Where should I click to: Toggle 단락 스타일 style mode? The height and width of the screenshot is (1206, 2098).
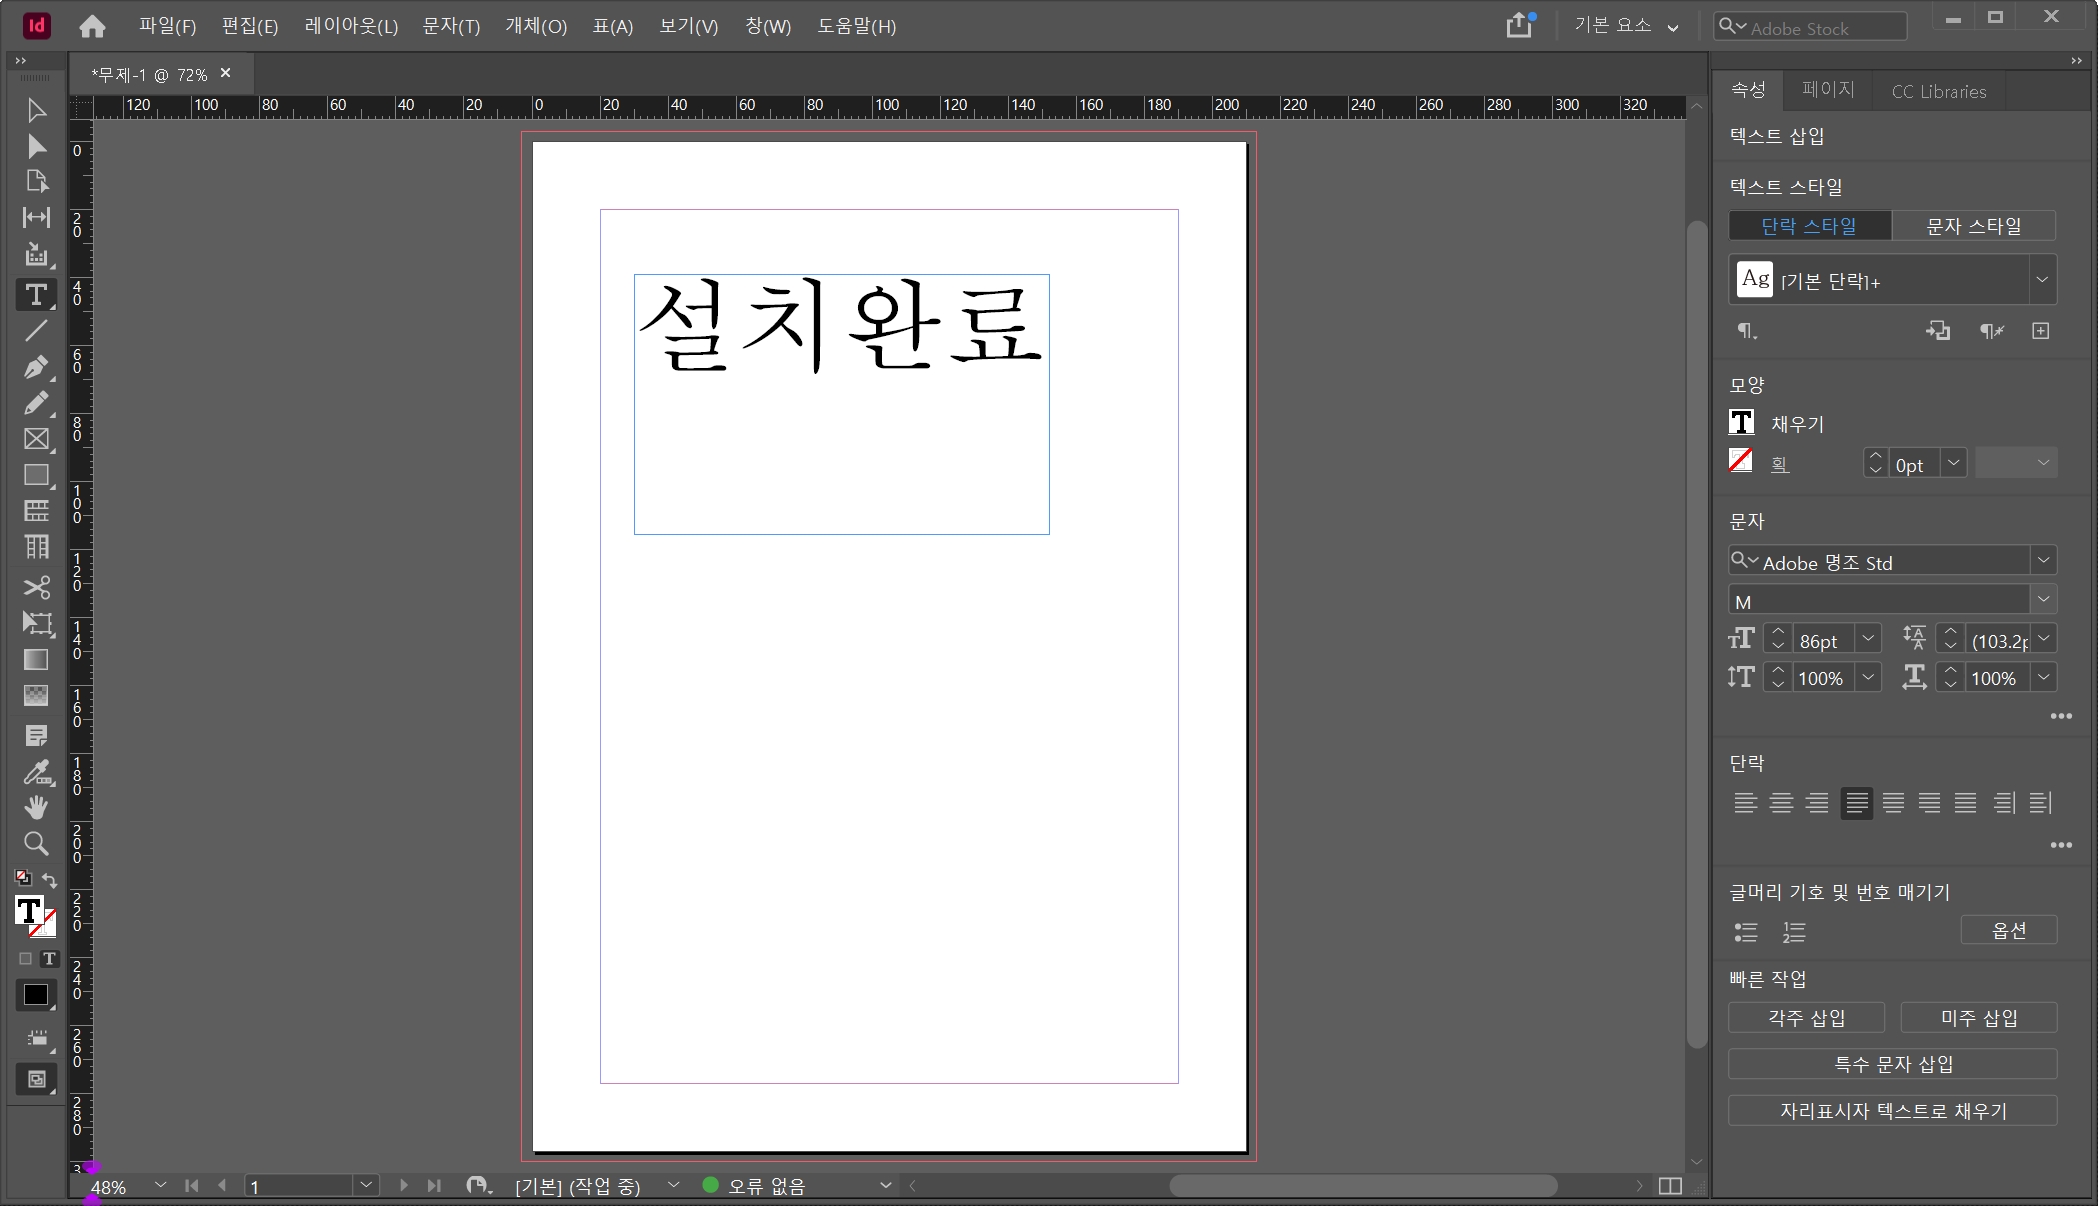click(1809, 226)
